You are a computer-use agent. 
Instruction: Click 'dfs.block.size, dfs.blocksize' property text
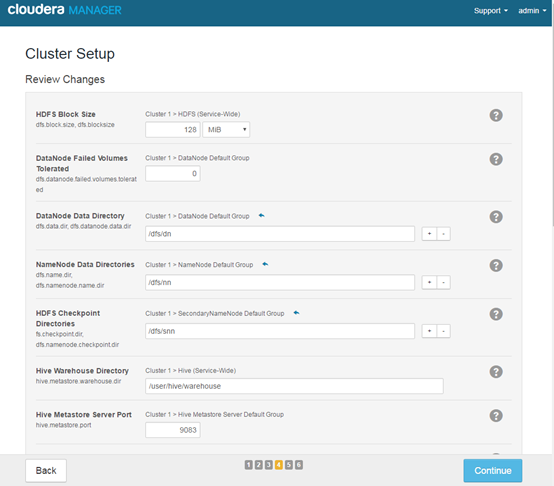click(x=75, y=125)
